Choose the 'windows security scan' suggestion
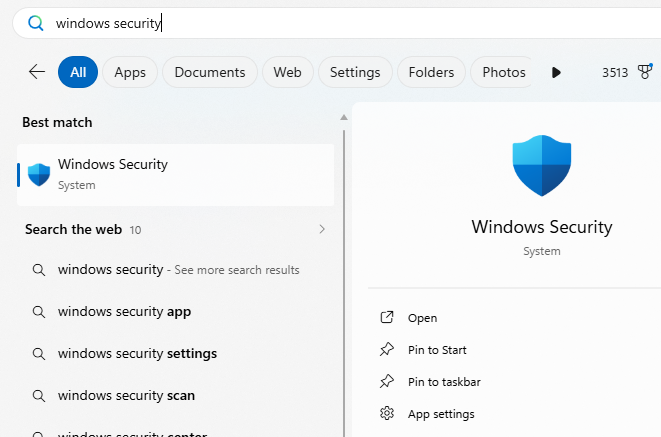661x437 pixels. pos(126,395)
